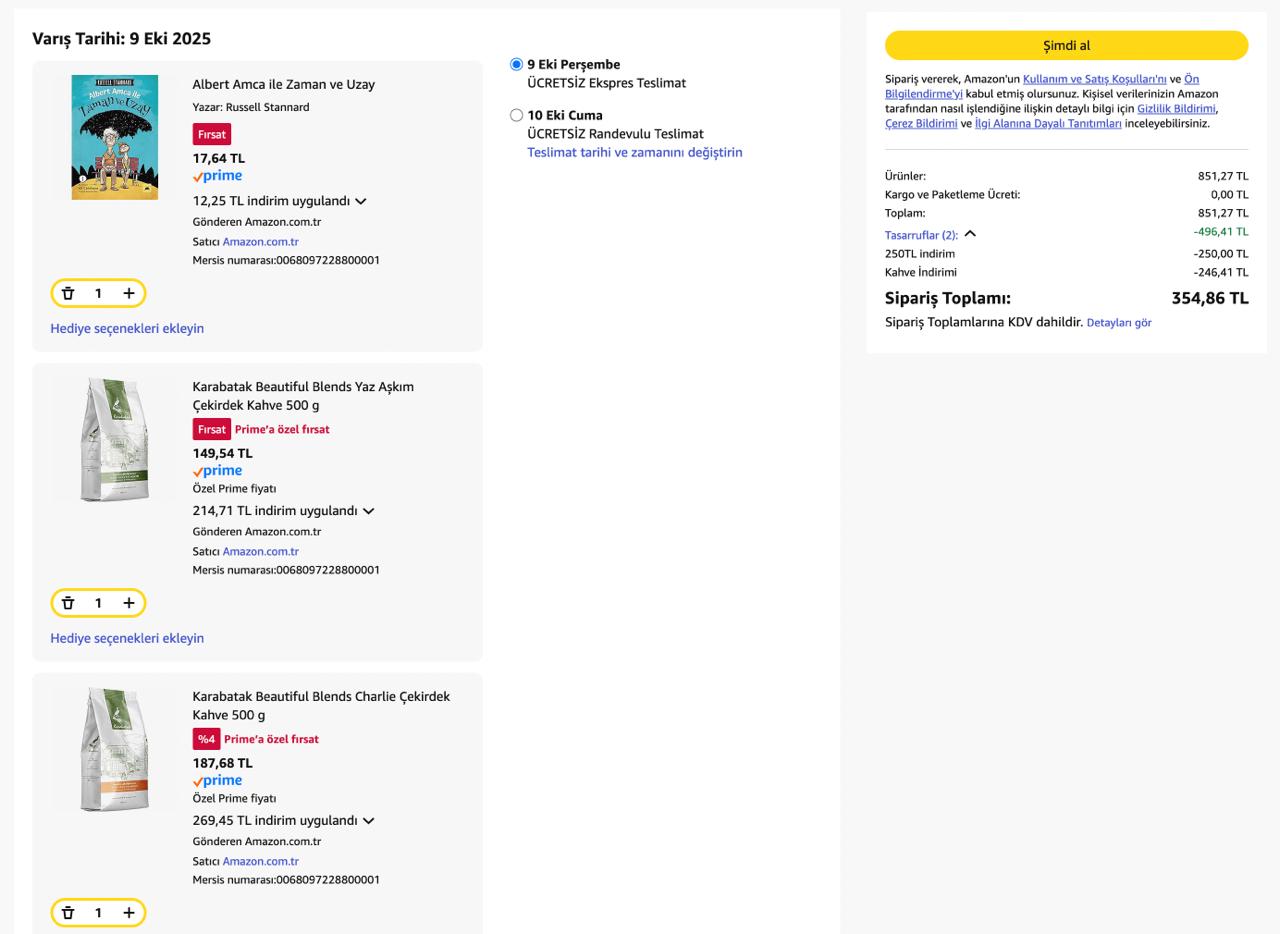Expand 214,71 TL indirim uygulandı details
Image resolution: width=1280 pixels, height=934 pixels.
(369, 511)
